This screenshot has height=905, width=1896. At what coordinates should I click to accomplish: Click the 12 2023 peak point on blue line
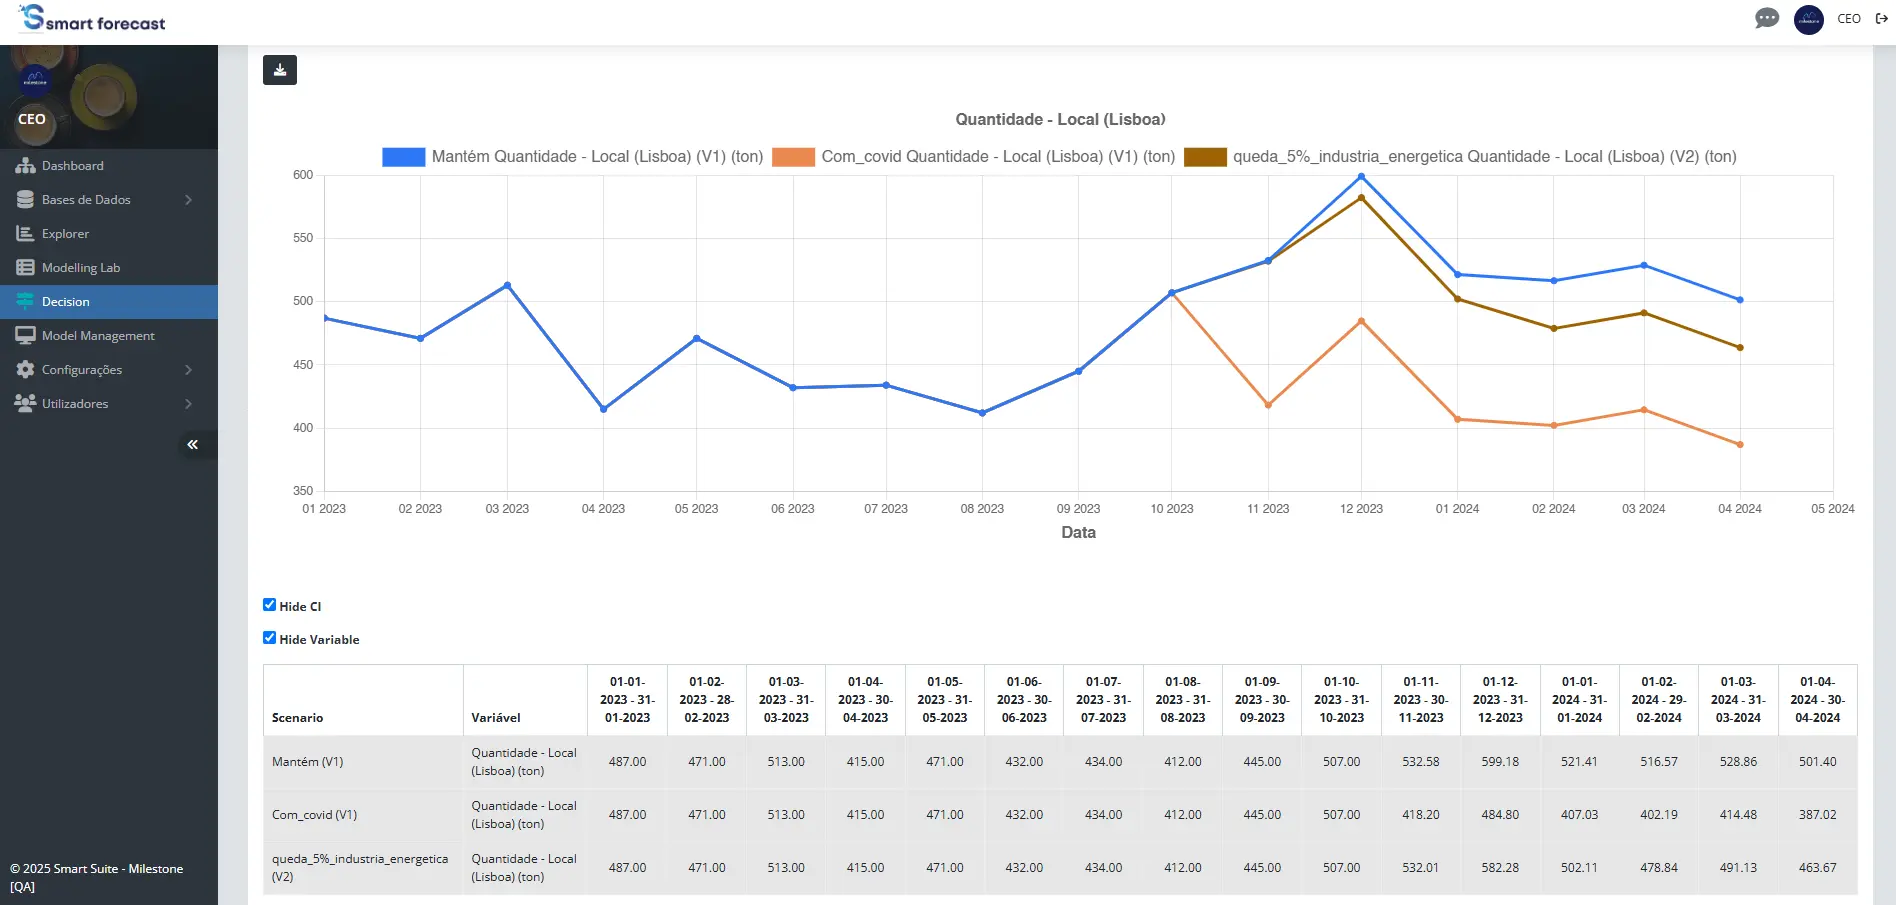click(1361, 177)
